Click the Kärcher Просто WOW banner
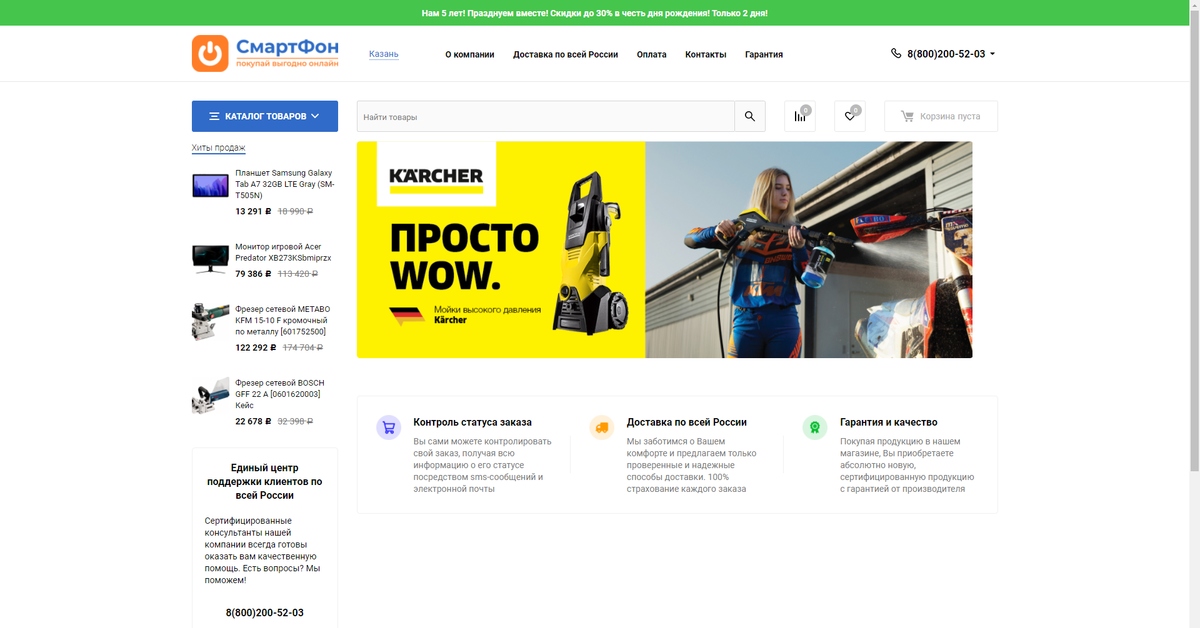Screen dimensions: 1200x628 (664, 249)
